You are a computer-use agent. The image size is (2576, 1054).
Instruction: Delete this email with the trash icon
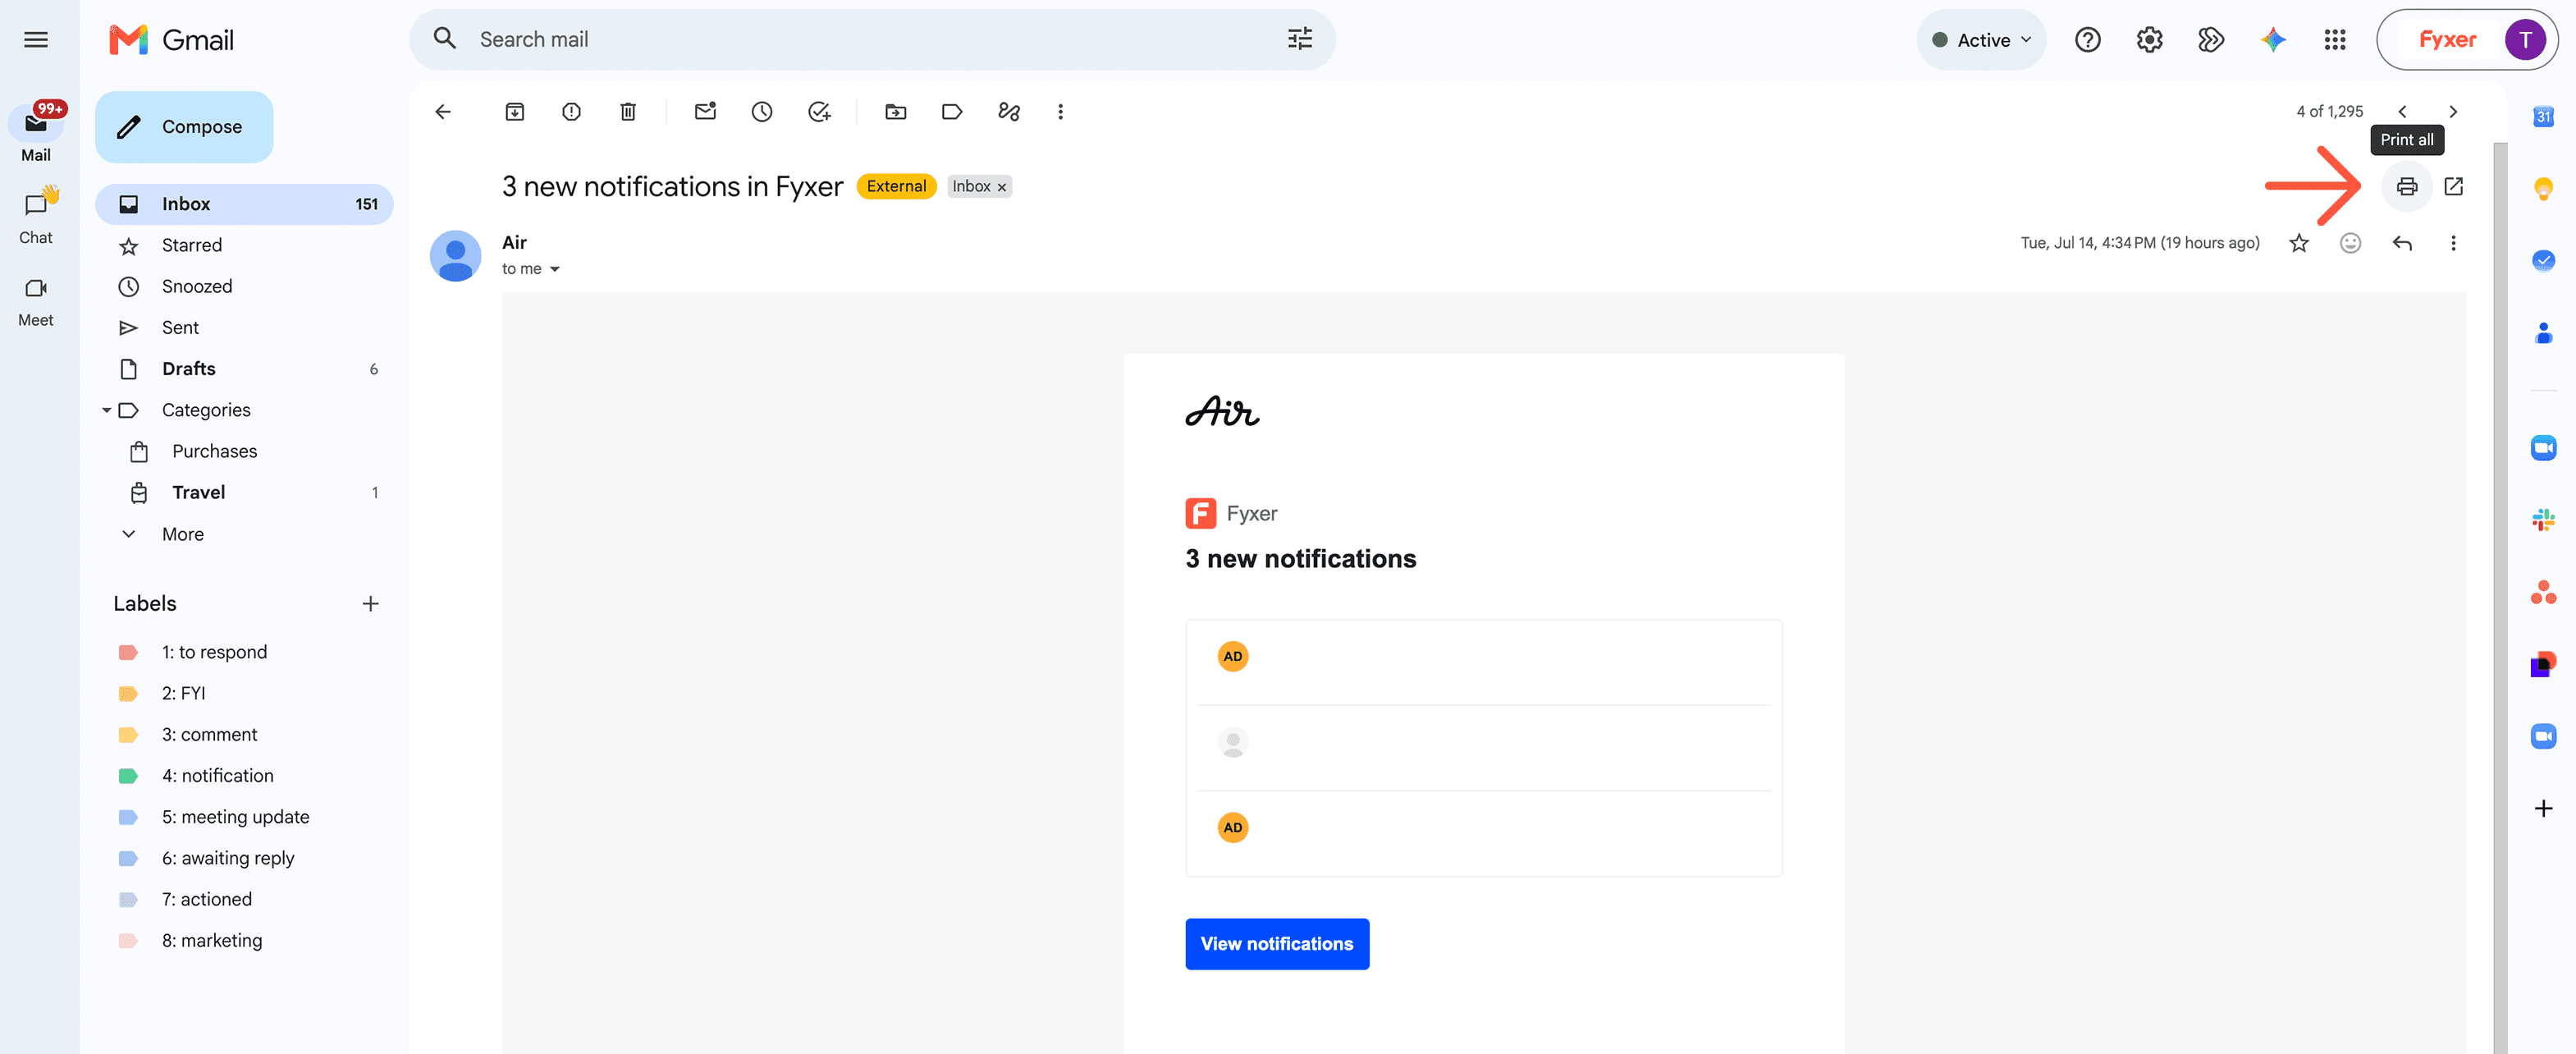(x=628, y=112)
